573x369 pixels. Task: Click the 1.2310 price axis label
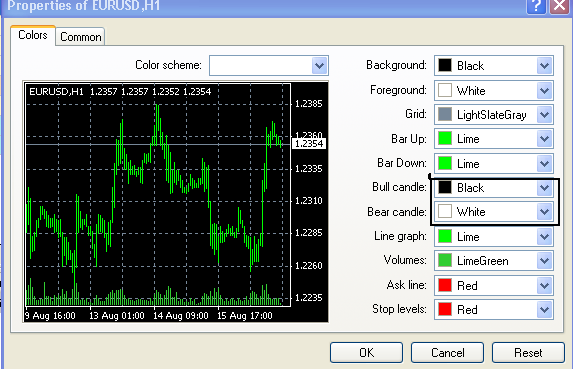click(309, 201)
